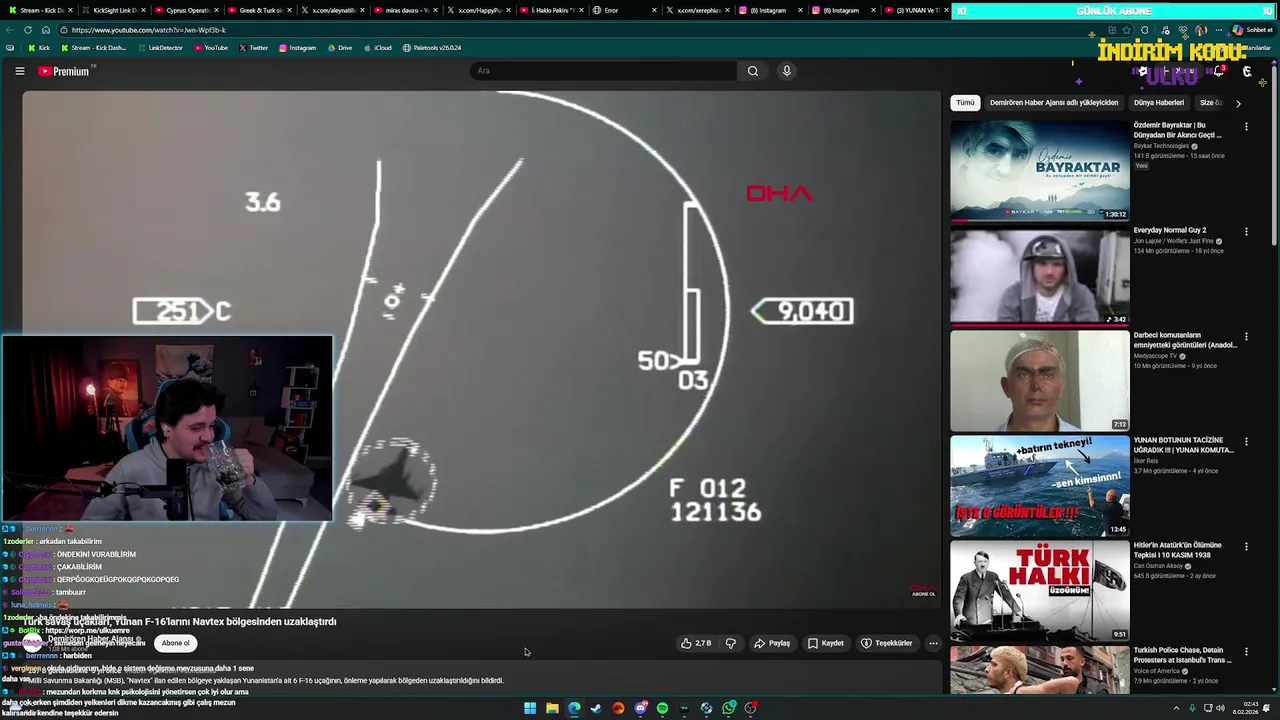Click inside the Ara search field

[x=603, y=71]
